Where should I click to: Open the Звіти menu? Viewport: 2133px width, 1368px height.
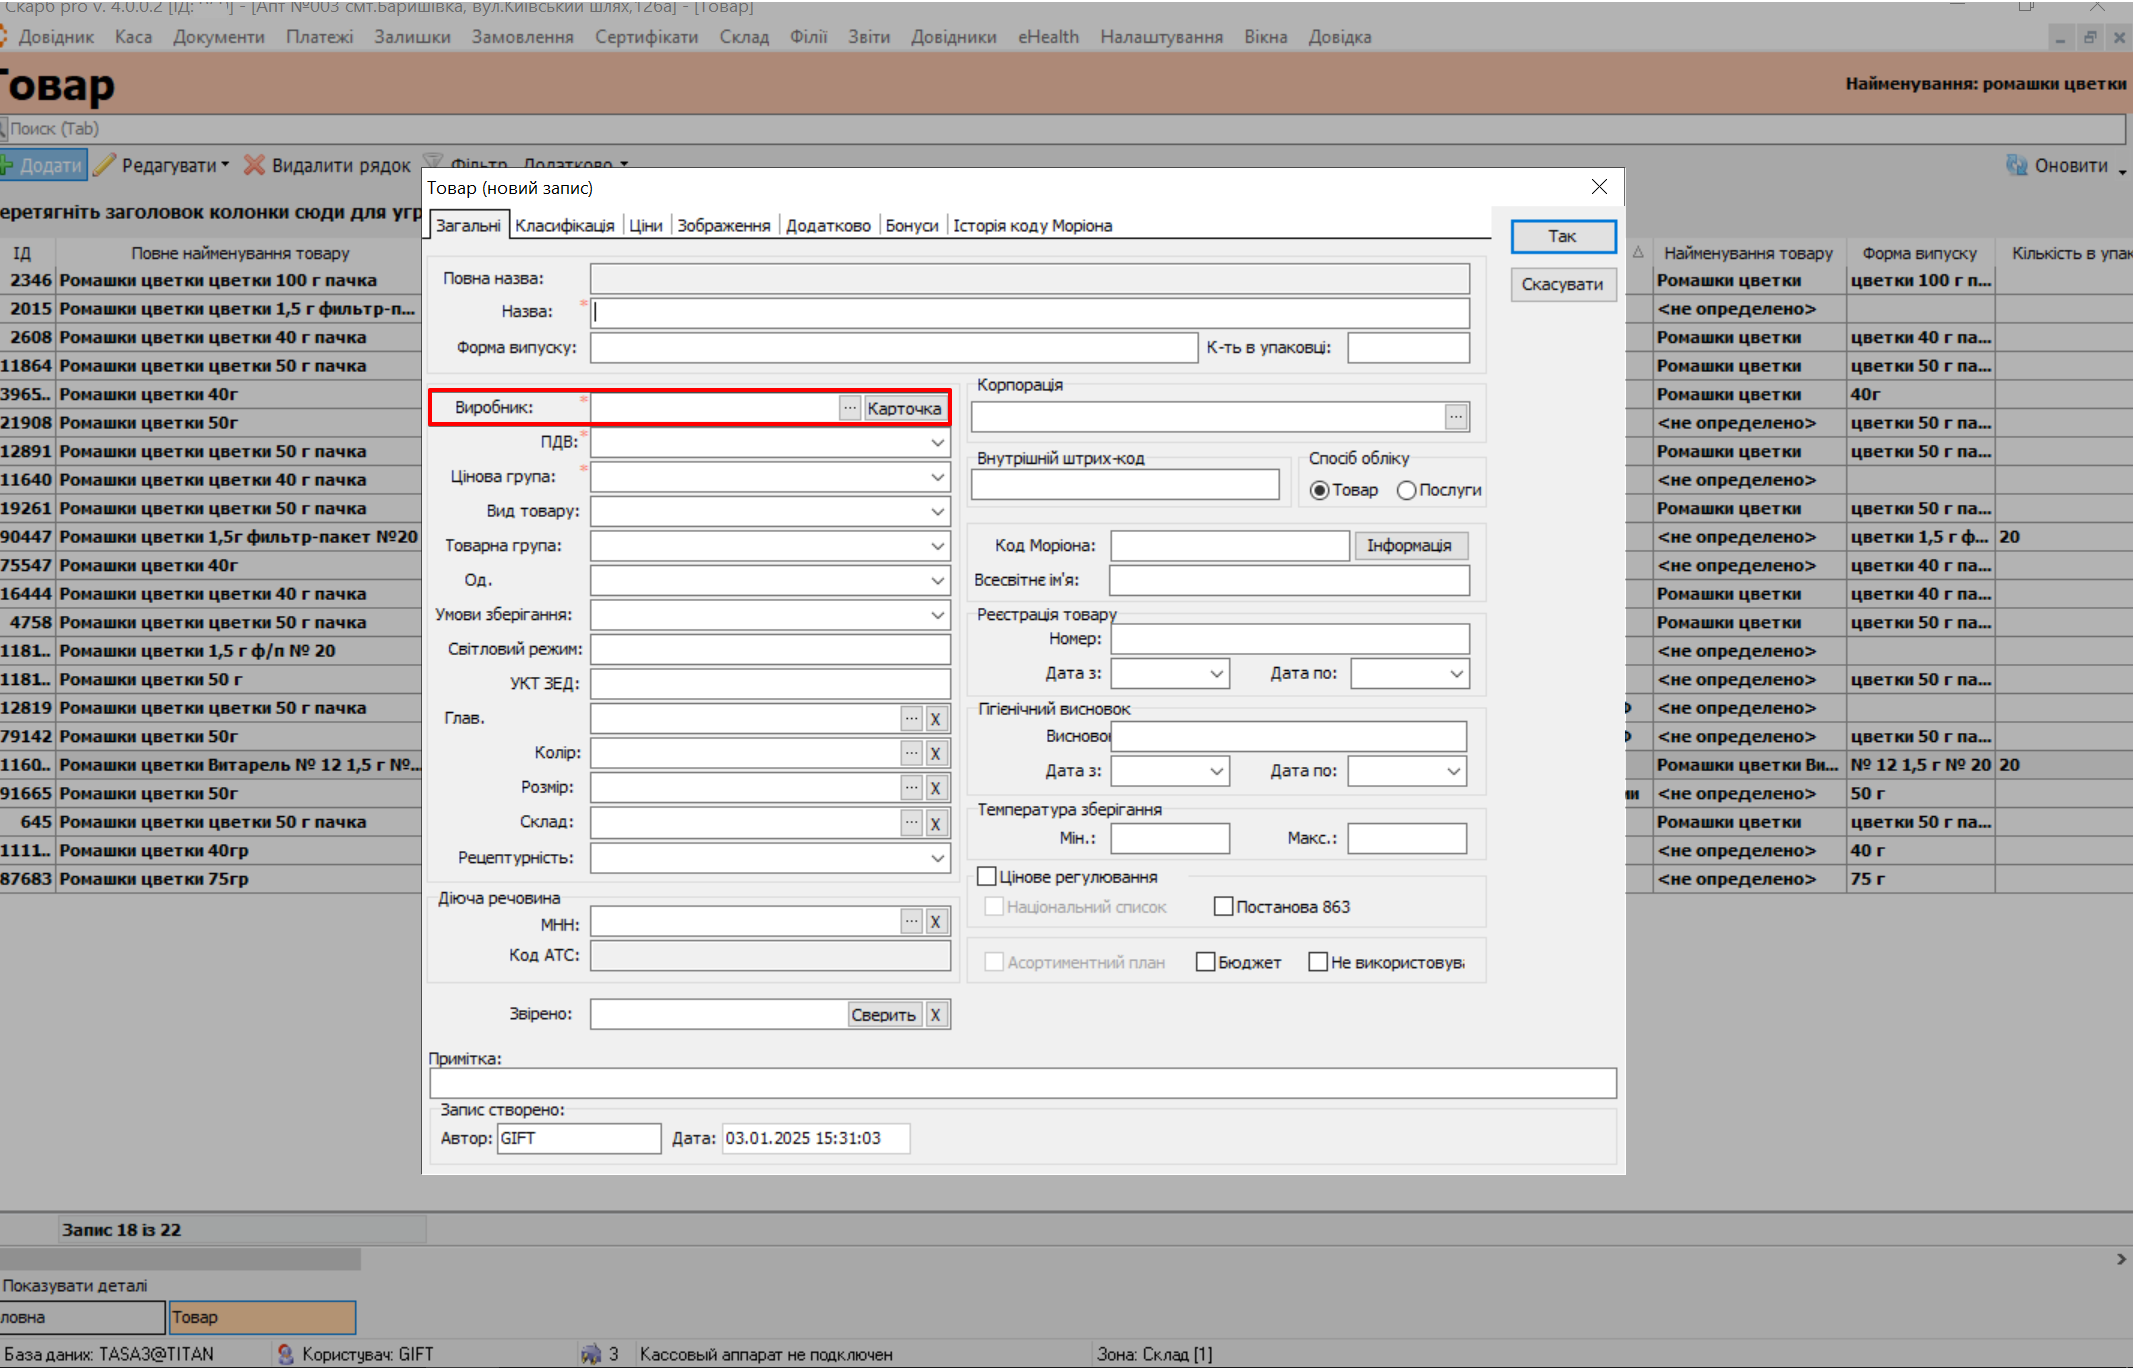click(x=868, y=37)
